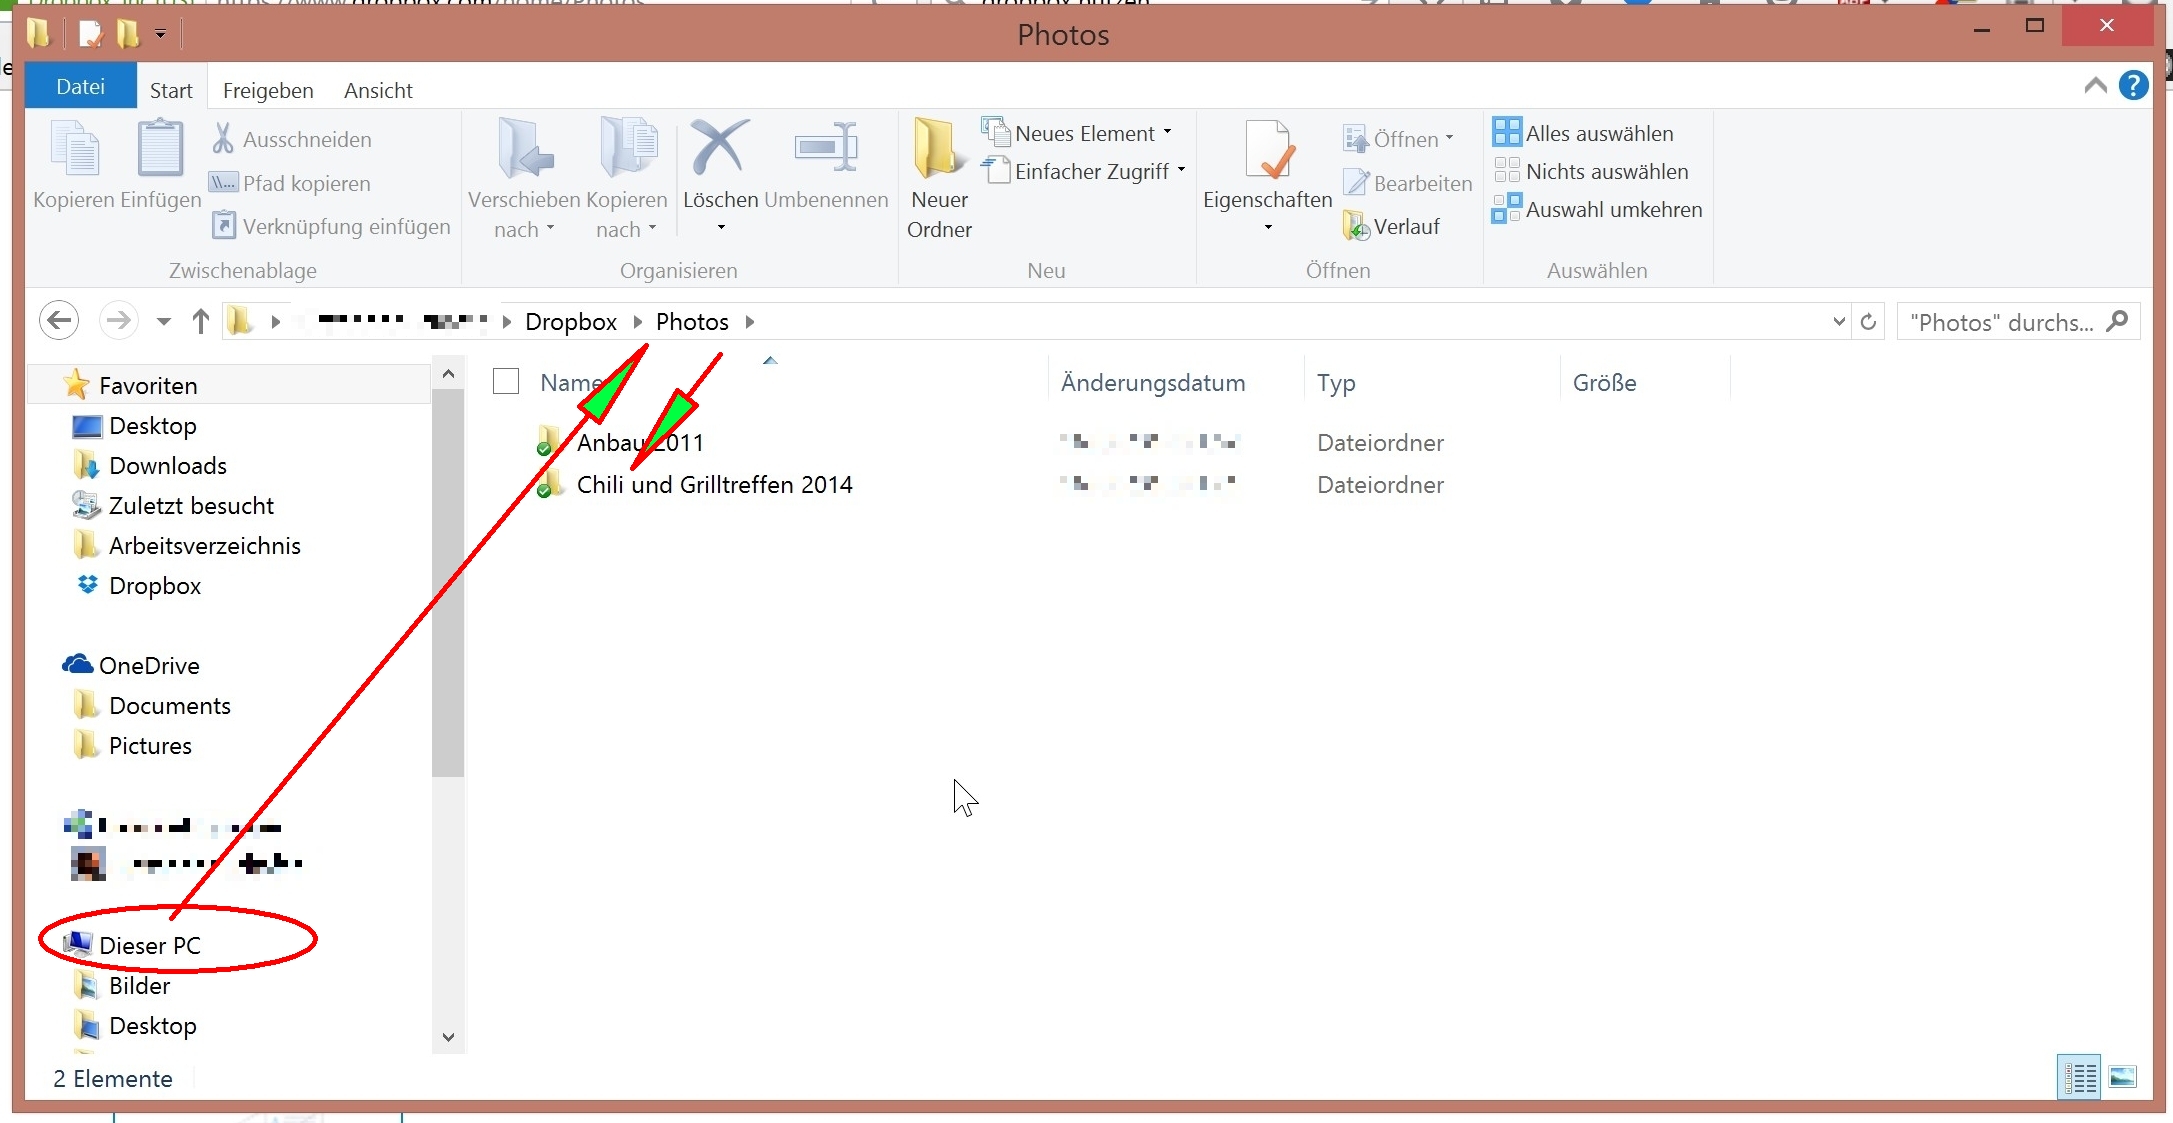Click the up arrow navigation icon
This screenshot has width=2173, height=1123.
200,322
